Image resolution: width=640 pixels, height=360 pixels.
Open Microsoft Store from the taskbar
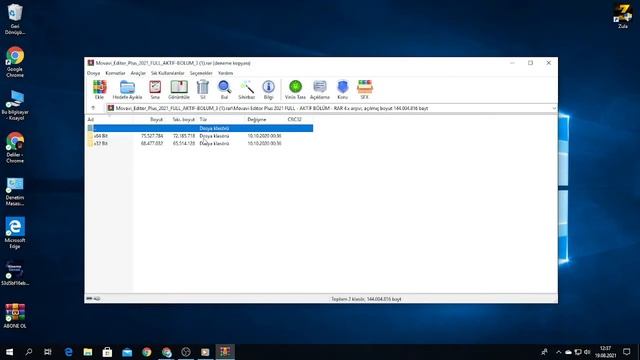click(x=107, y=352)
